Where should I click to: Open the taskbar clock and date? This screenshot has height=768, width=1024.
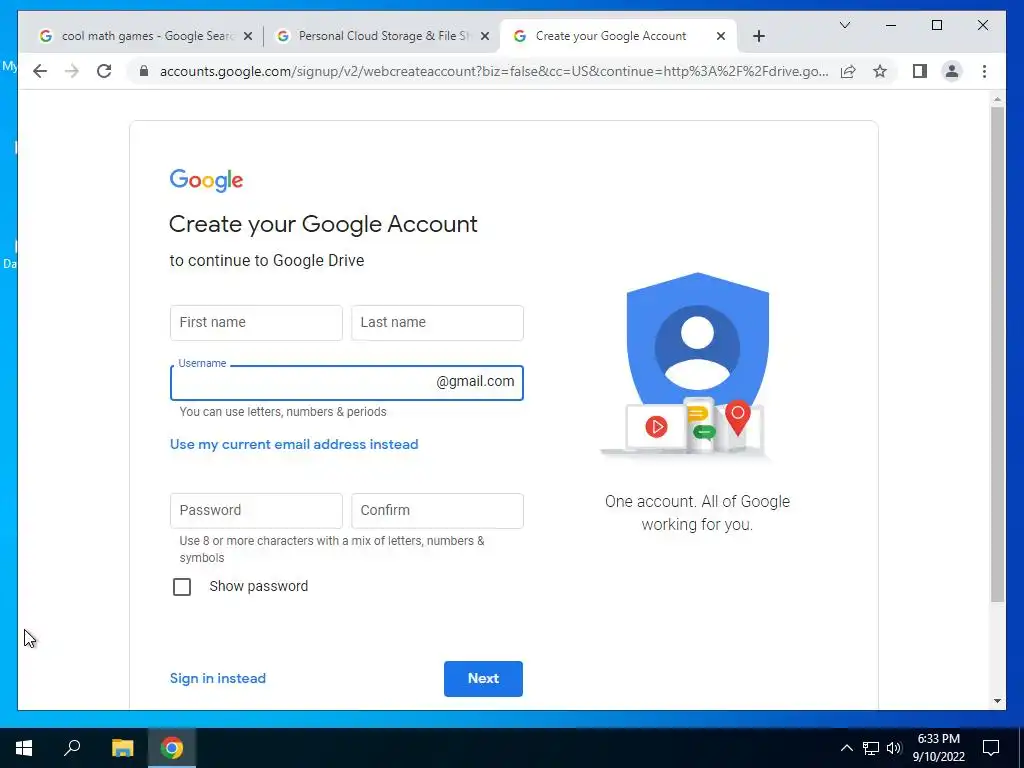(938, 748)
